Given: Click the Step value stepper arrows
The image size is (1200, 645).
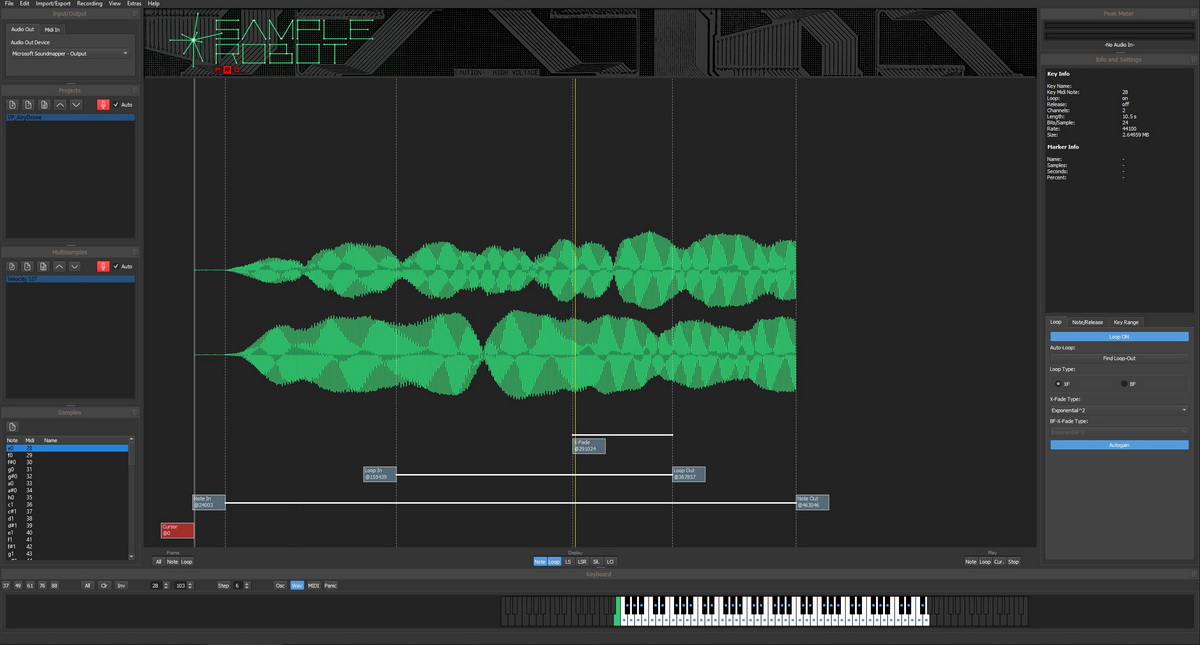Looking at the screenshot, I should pos(245,585).
